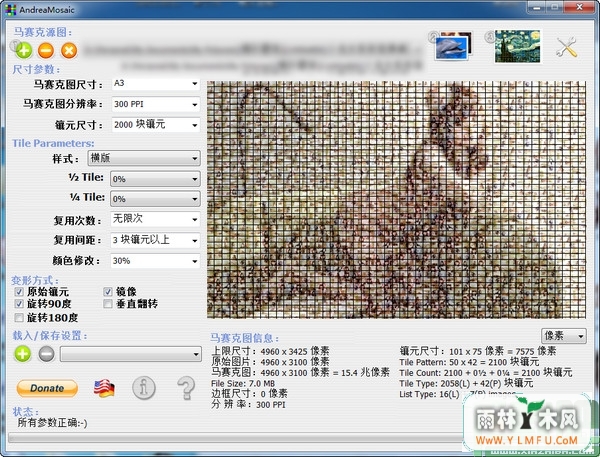Click the Donate button

(x=47, y=388)
